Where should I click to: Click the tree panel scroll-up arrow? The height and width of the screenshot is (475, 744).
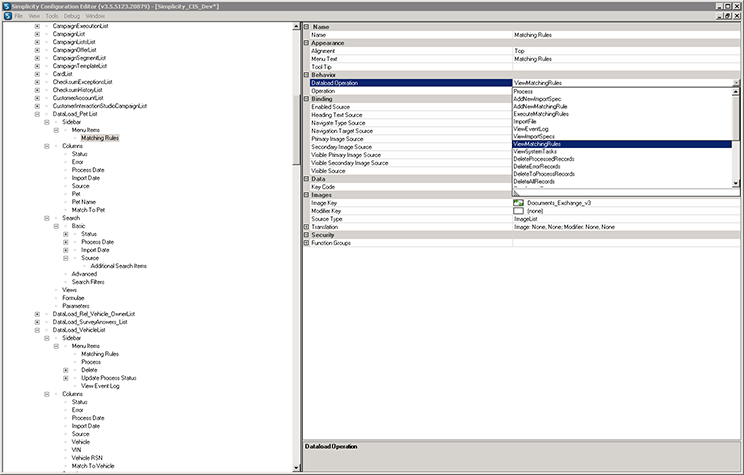click(x=296, y=27)
